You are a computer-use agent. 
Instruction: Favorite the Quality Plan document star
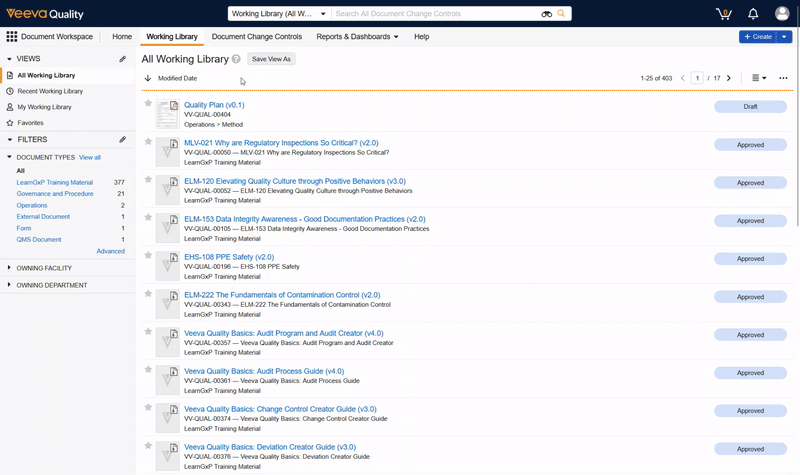click(148, 103)
